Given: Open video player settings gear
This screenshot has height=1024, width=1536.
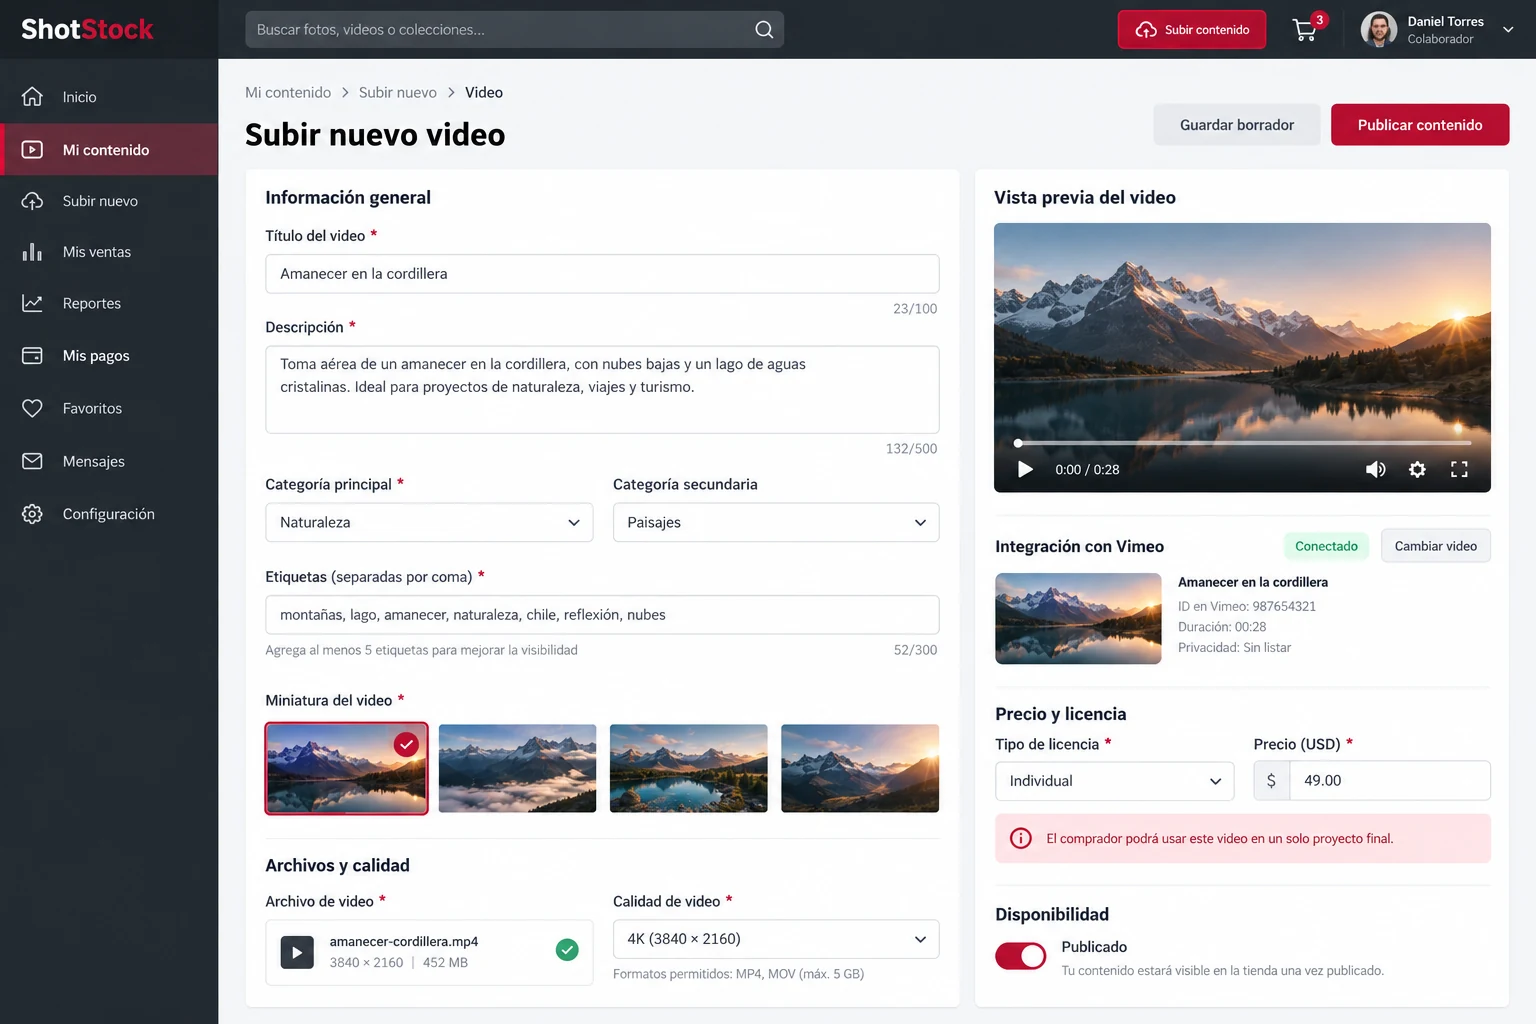Looking at the screenshot, I should coord(1417,469).
